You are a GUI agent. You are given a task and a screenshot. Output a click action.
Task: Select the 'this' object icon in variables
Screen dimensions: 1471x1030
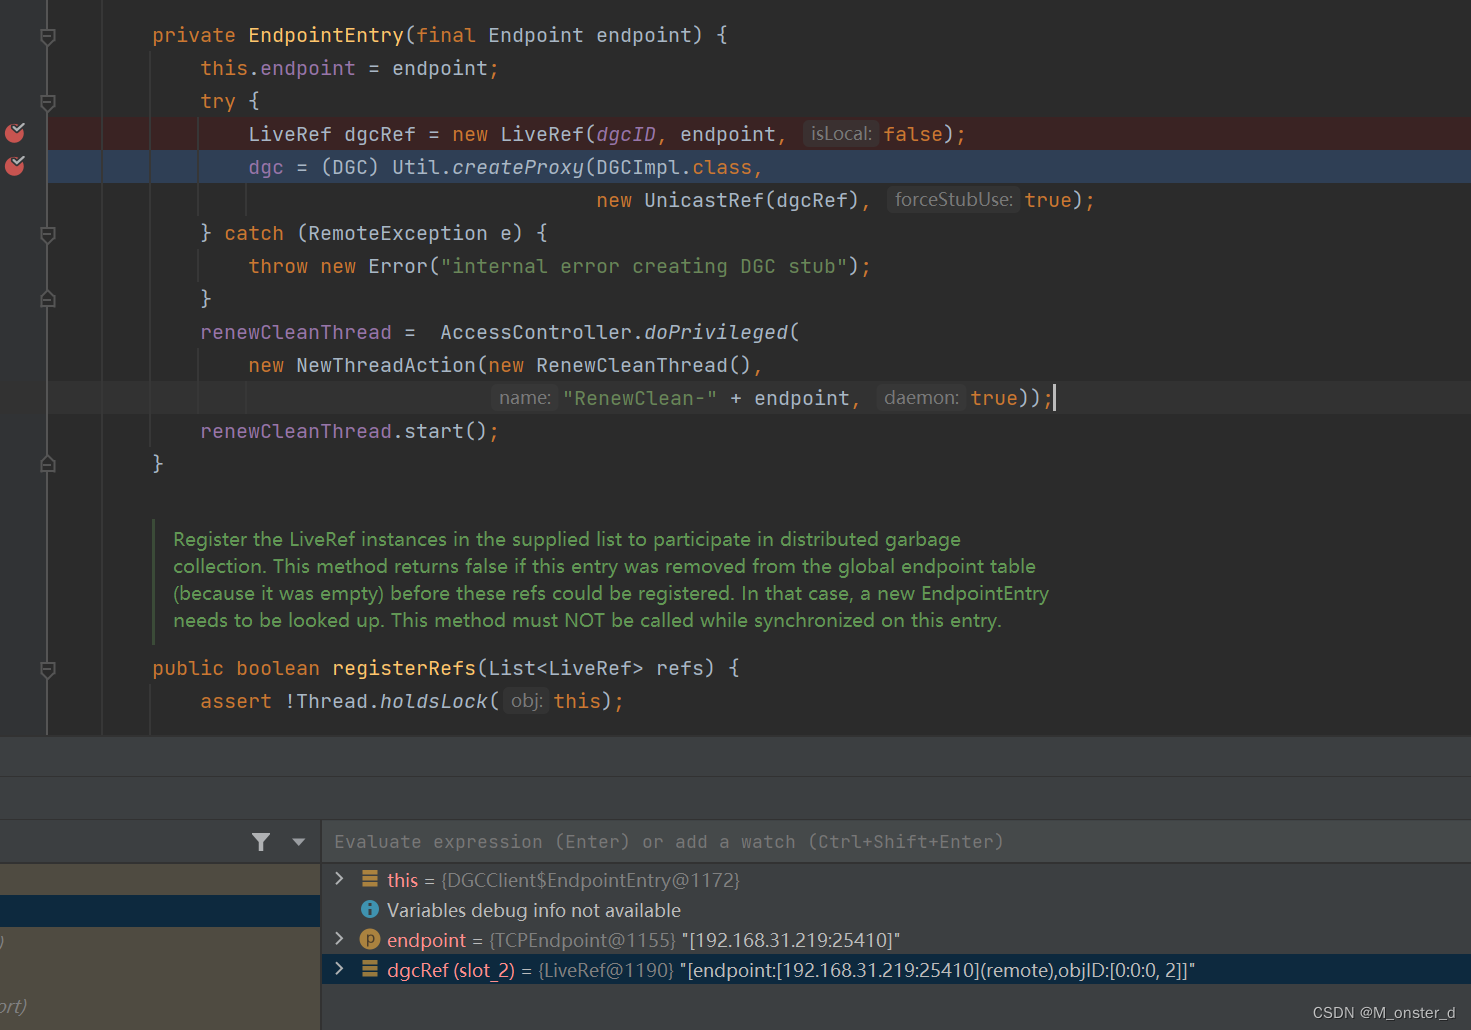point(370,879)
